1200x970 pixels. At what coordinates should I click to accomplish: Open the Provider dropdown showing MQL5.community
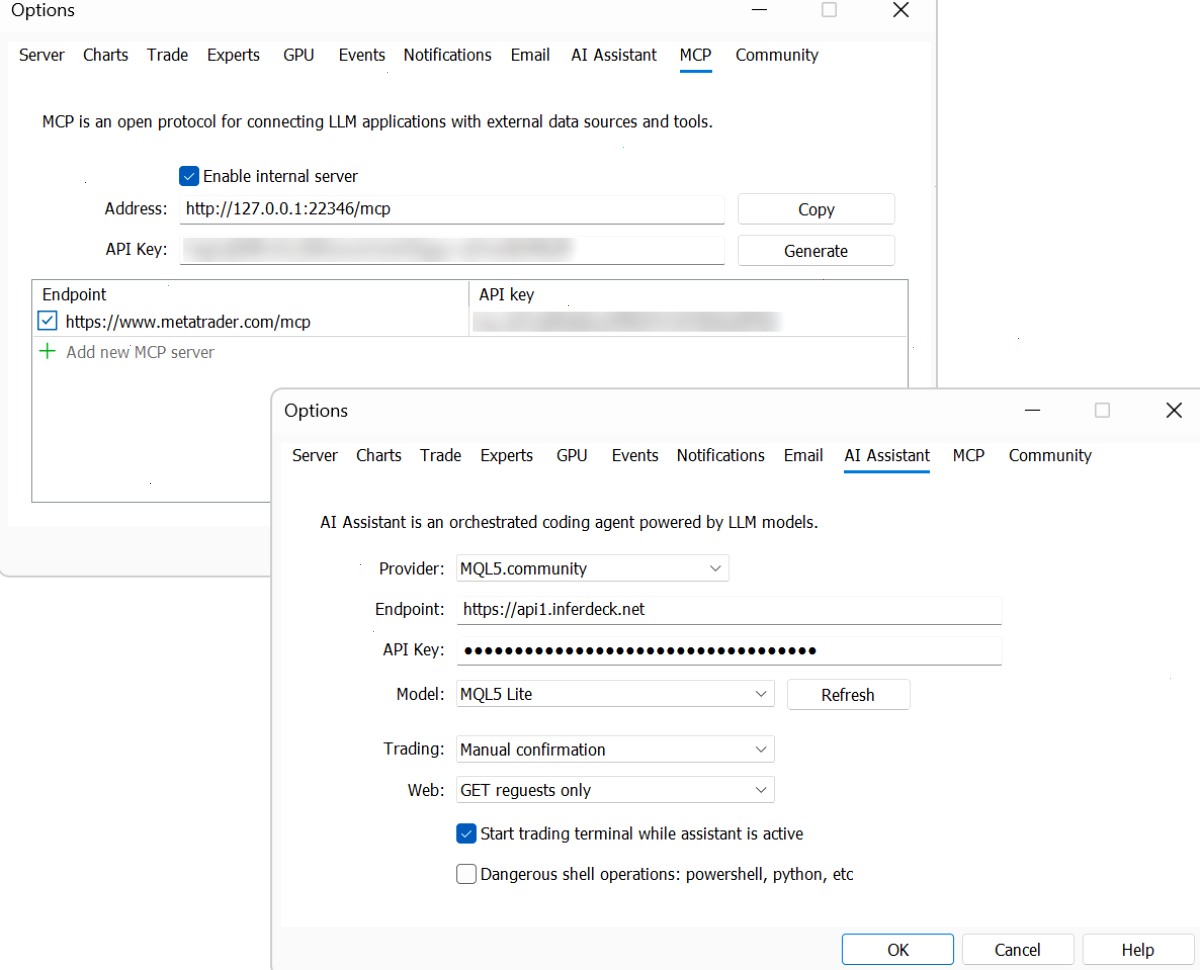592,568
